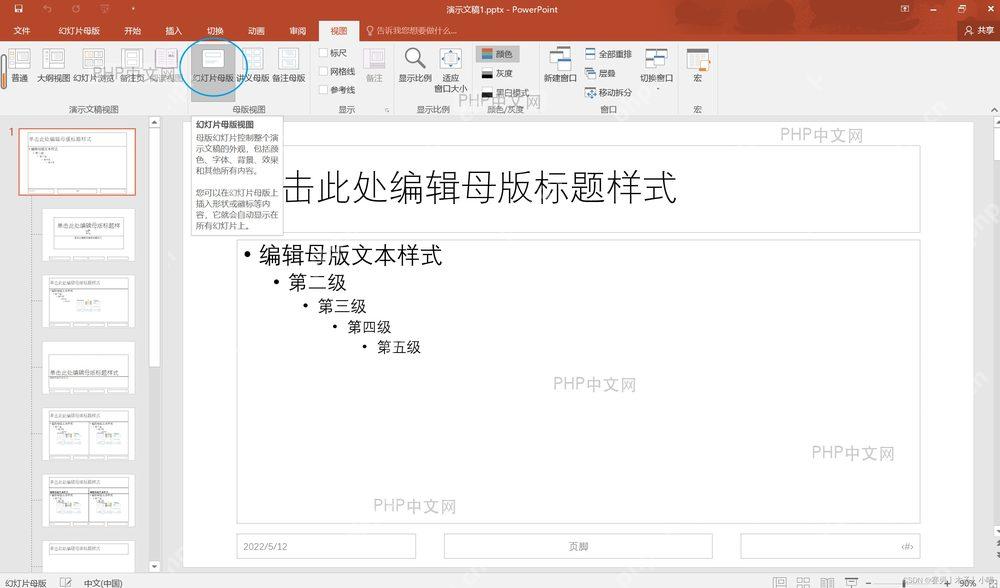This screenshot has height=588, width=1000.
Task: Switch to the Insert (插入) tab
Action: (x=173, y=31)
